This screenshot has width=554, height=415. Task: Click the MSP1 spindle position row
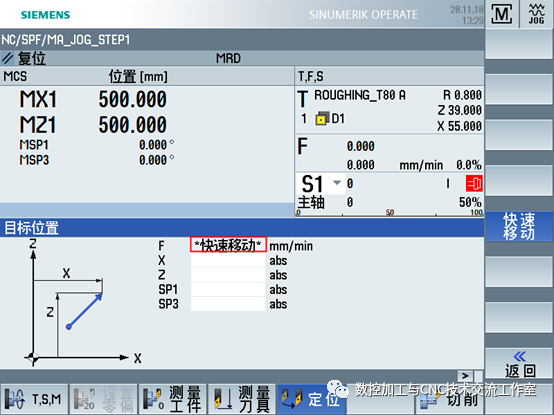[96, 145]
